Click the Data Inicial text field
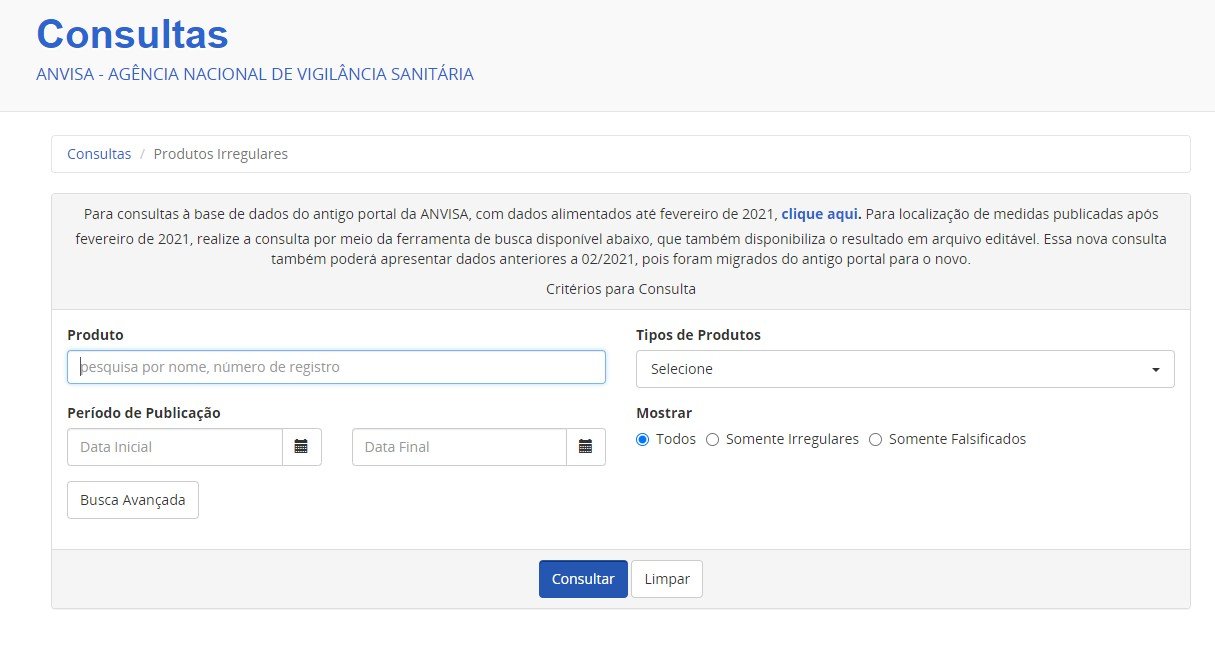Viewport: 1215px width, 657px height. pyautogui.click(x=175, y=447)
